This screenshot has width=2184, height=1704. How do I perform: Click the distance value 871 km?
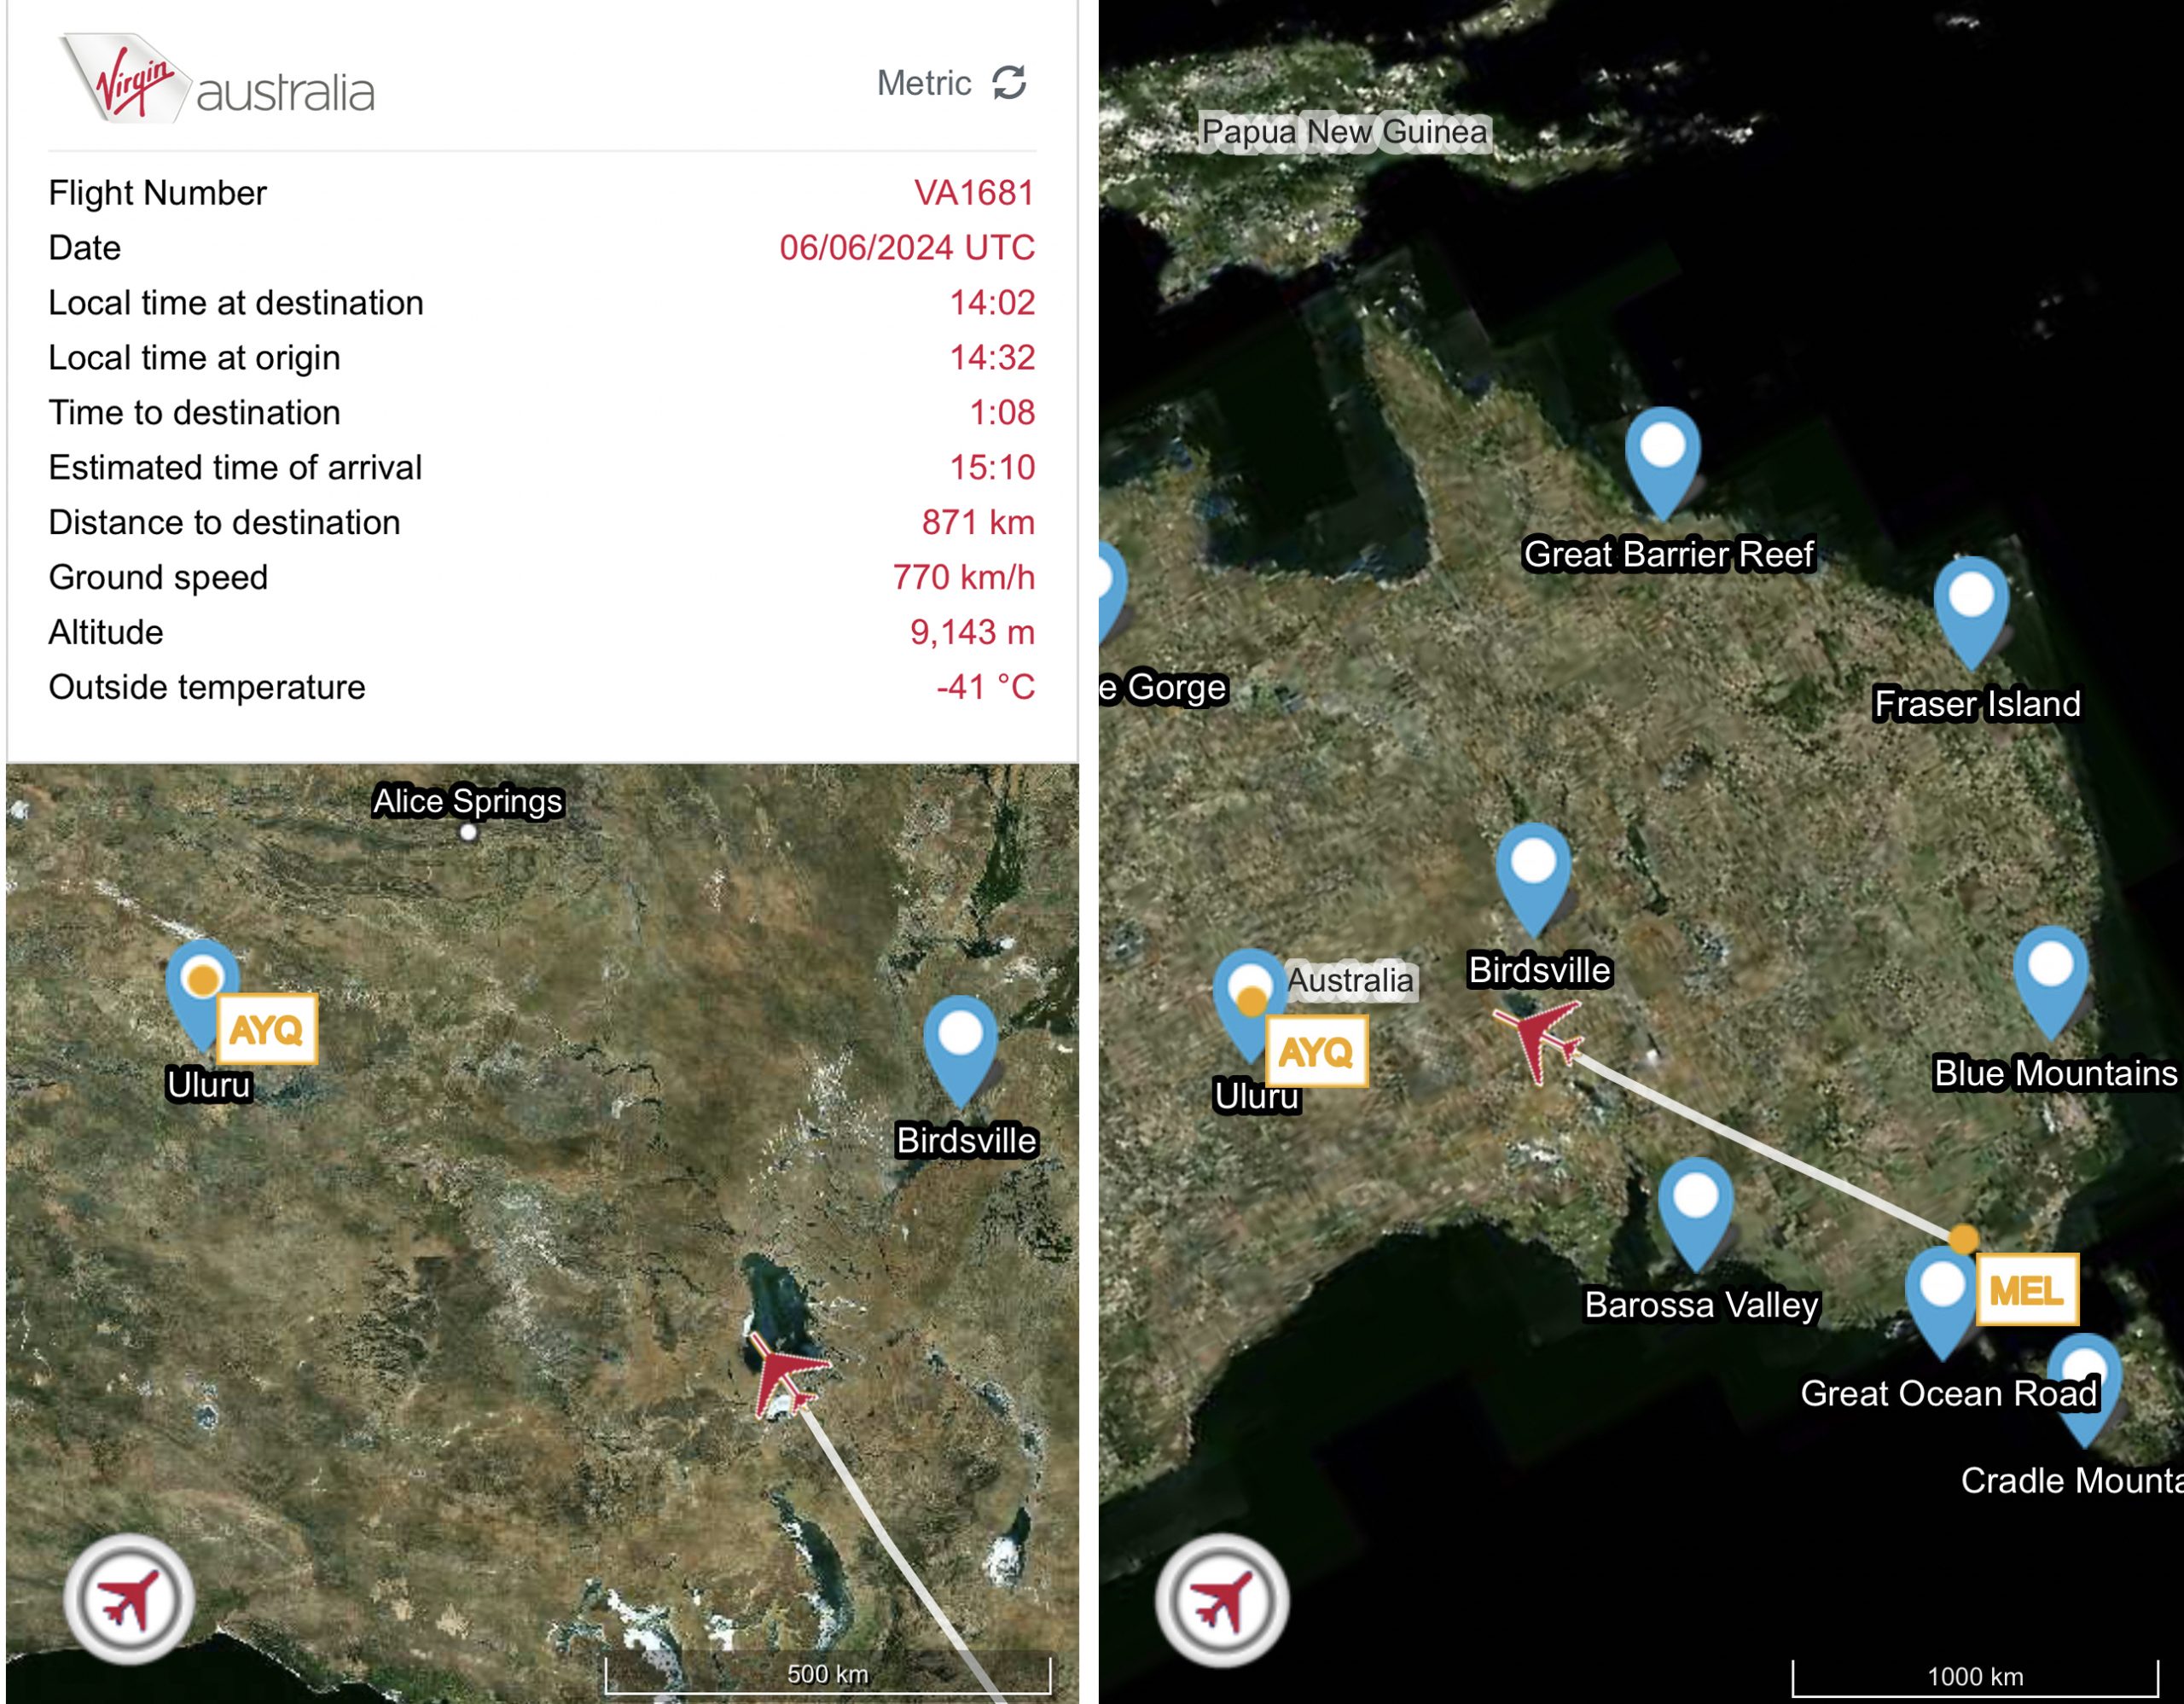coord(978,523)
